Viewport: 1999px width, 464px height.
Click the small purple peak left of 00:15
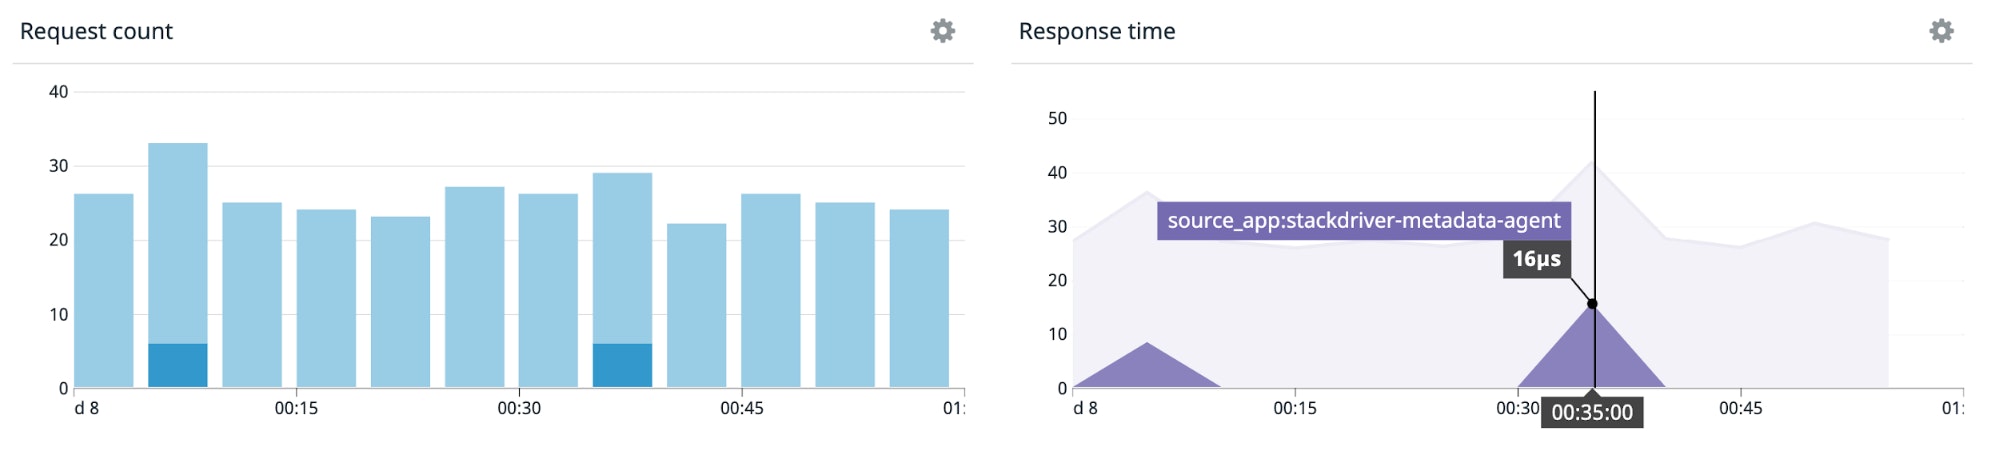click(x=1147, y=369)
